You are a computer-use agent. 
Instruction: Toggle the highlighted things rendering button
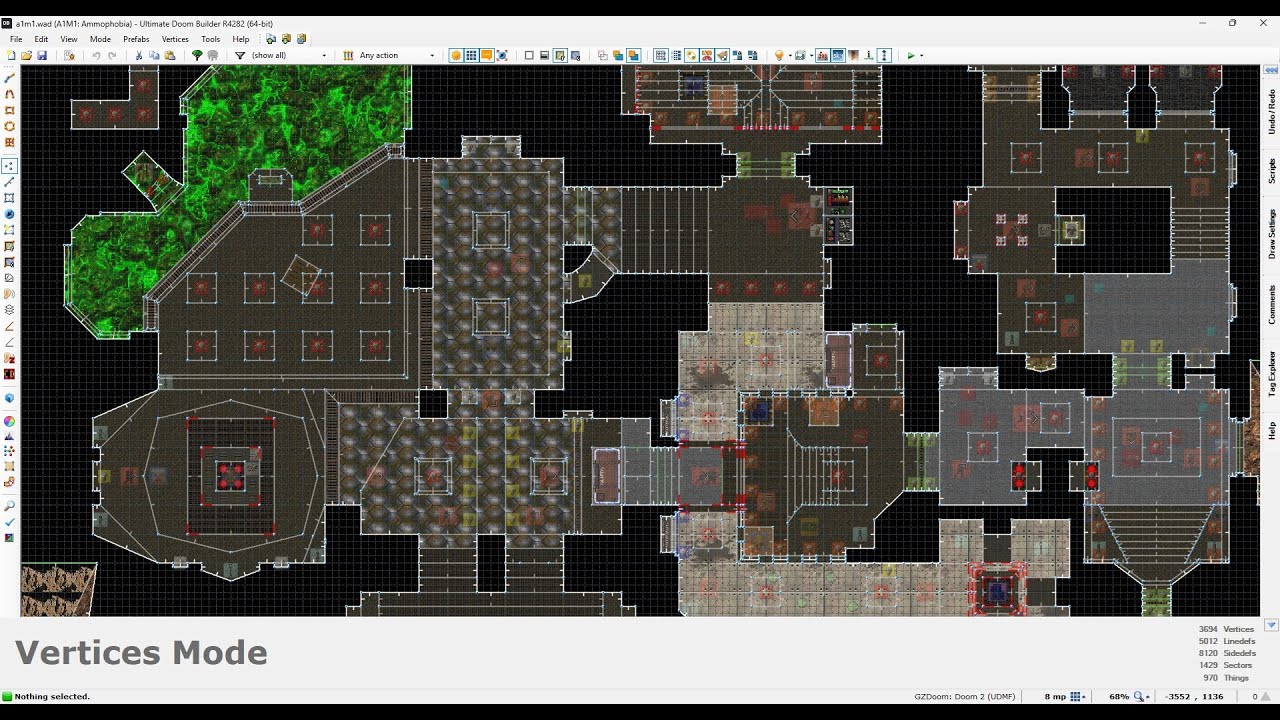pos(822,55)
